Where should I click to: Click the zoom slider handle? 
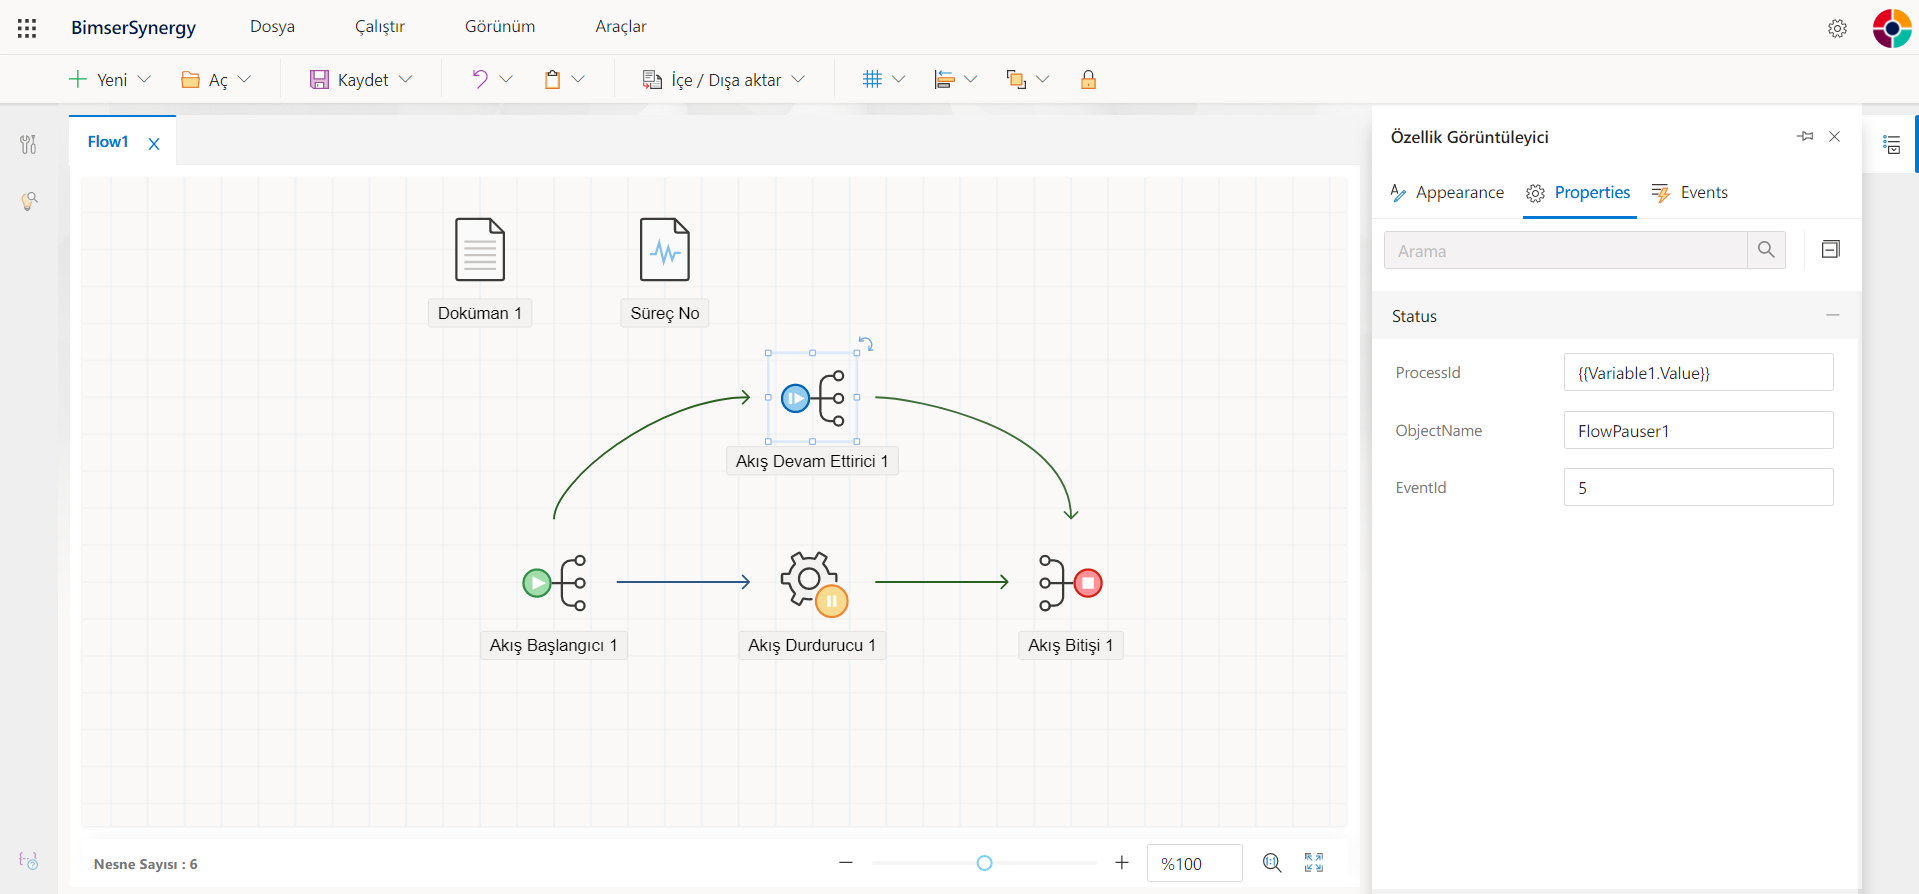pos(984,863)
